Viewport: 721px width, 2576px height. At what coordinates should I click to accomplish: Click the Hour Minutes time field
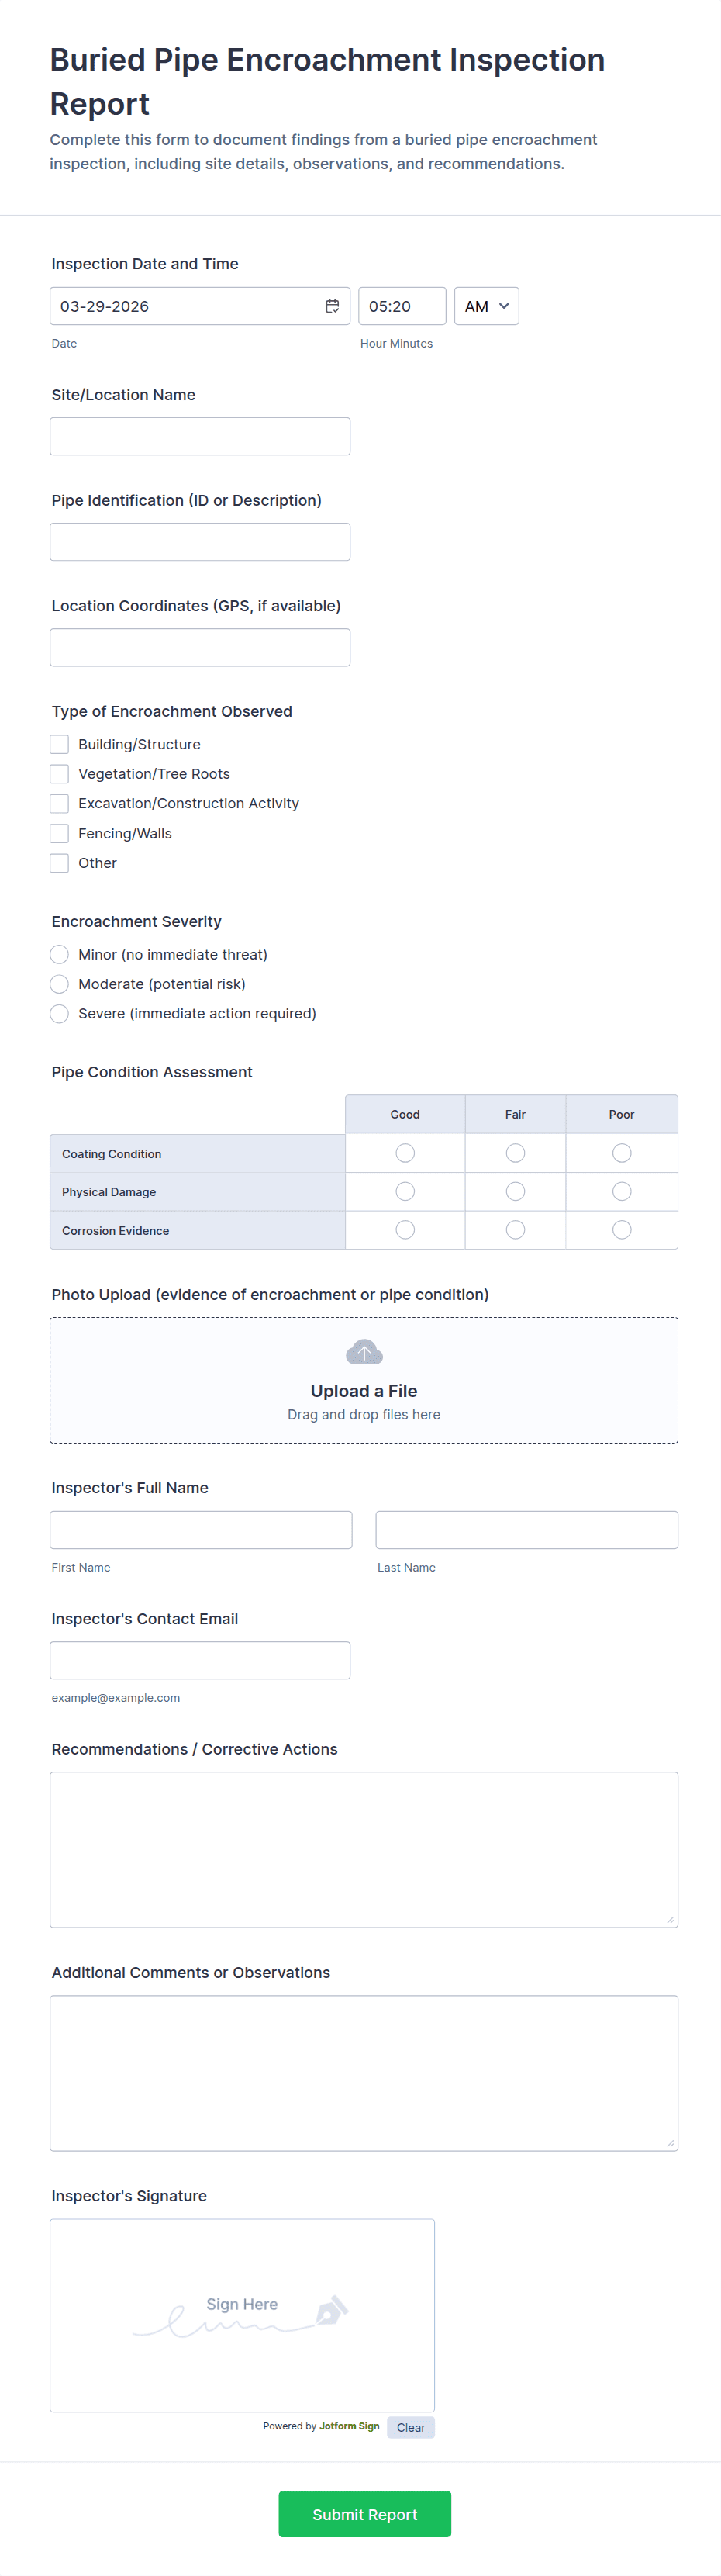[401, 306]
